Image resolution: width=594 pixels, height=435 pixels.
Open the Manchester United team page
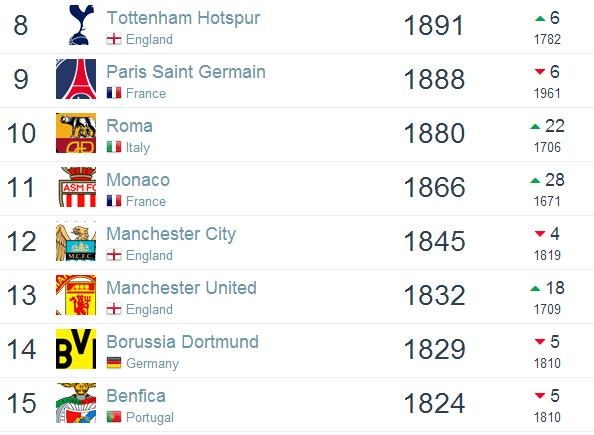[x=182, y=288]
